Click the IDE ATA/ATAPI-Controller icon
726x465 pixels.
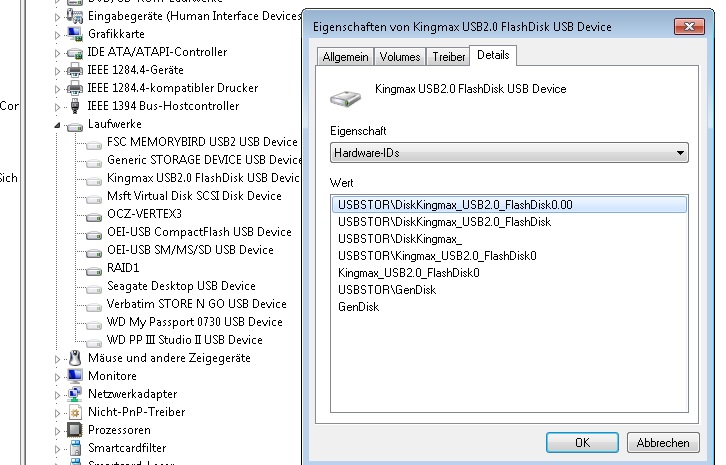(x=74, y=52)
